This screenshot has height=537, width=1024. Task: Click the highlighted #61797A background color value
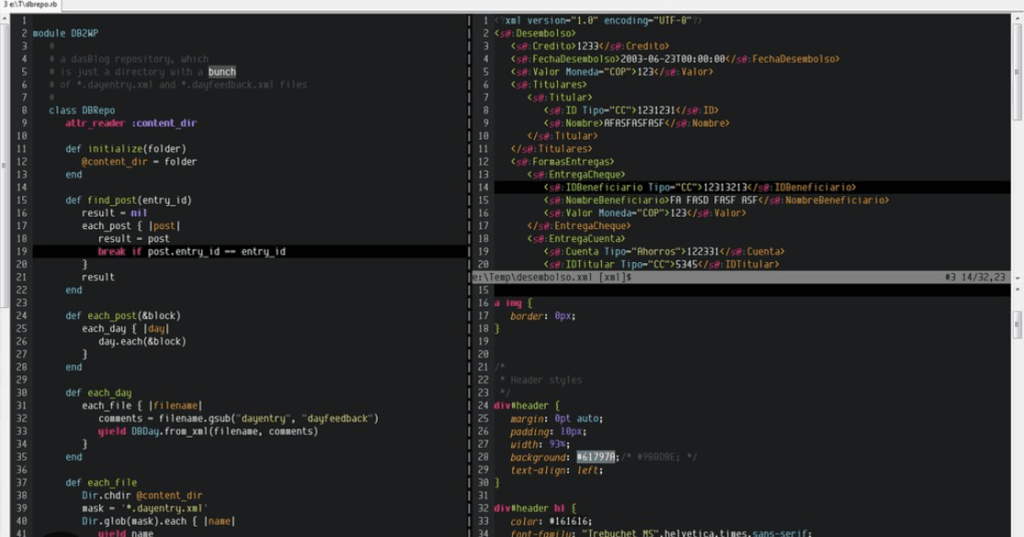click(x=596, y=457)
